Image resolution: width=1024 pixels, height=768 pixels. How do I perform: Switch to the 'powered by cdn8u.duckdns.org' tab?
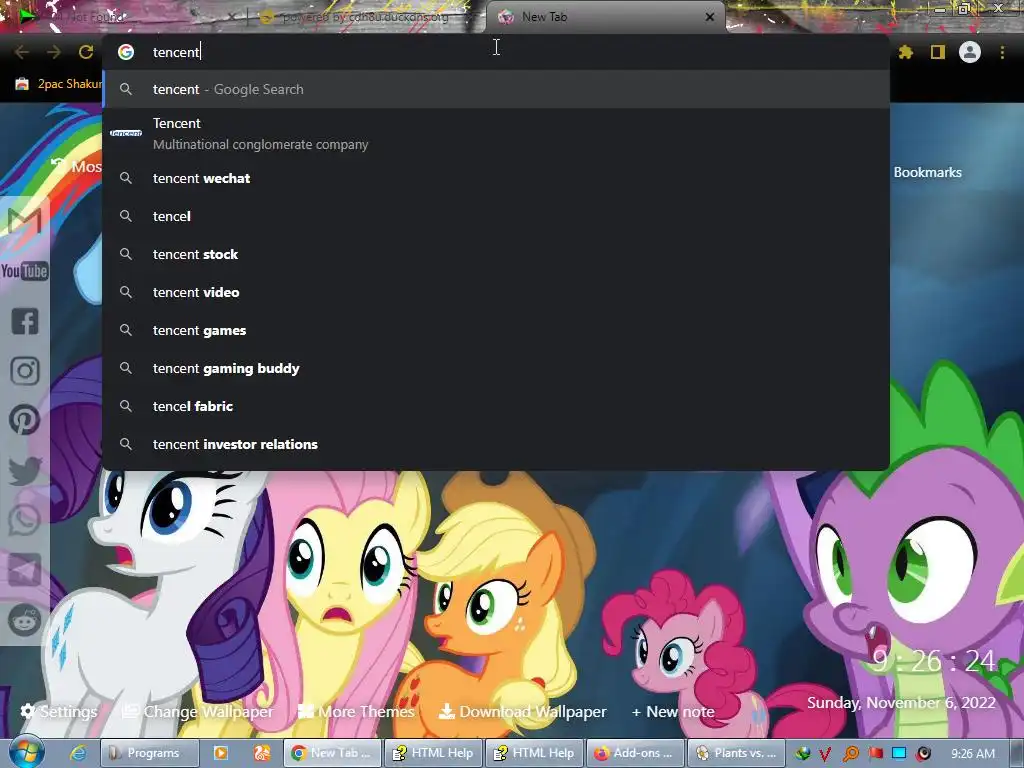click(x=366, y=17)
